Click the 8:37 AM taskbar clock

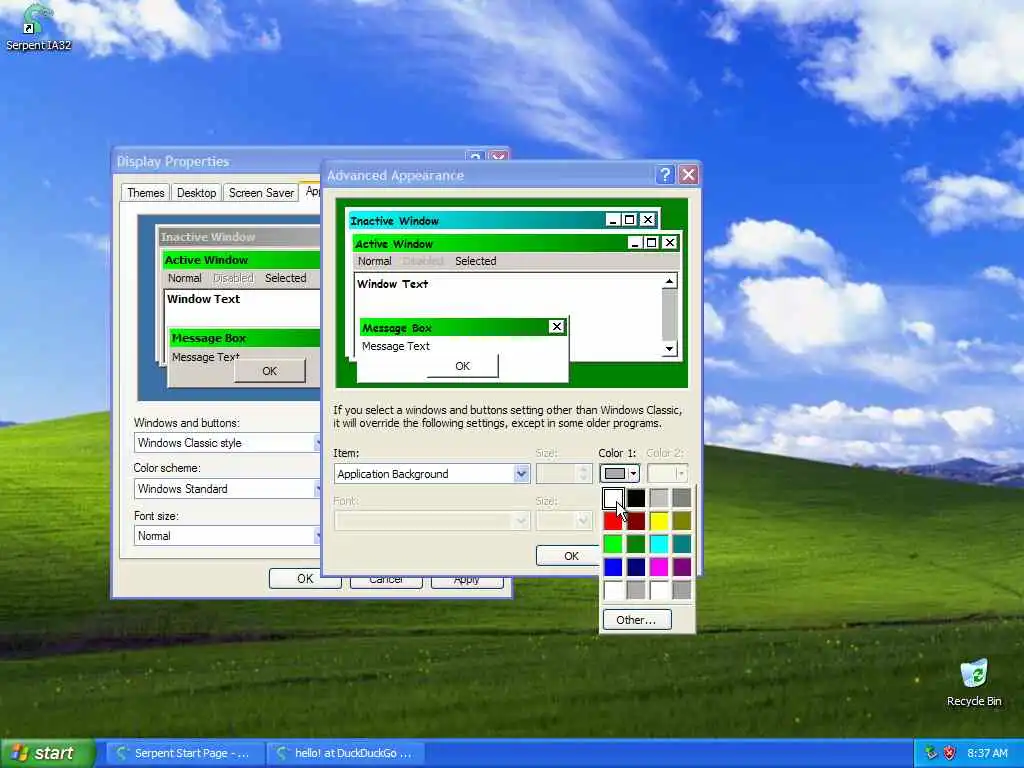[x=987, y=753]
